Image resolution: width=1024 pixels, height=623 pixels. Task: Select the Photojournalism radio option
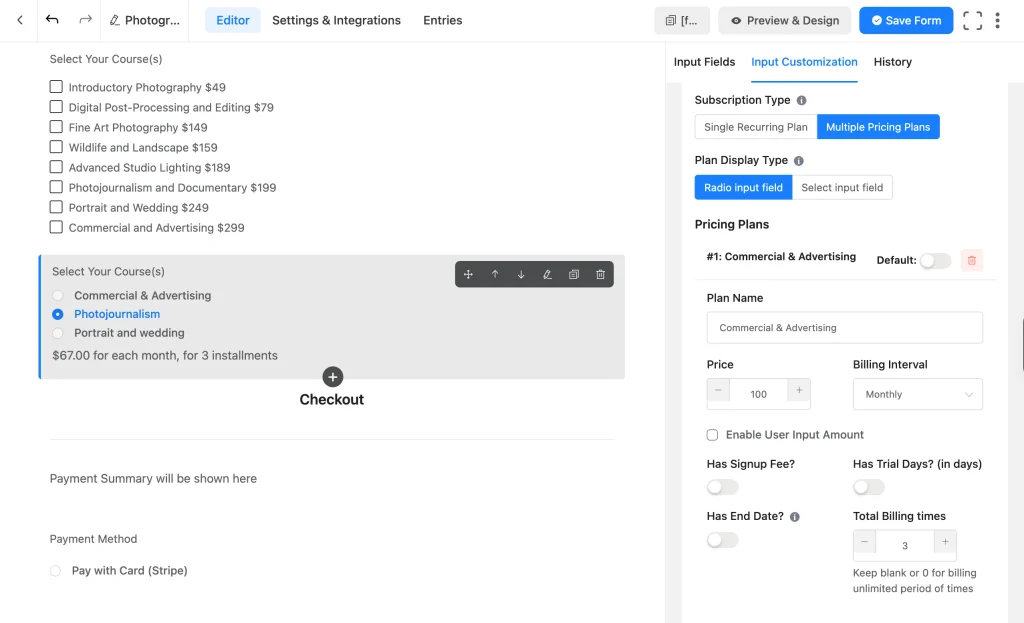pos(58,314)
